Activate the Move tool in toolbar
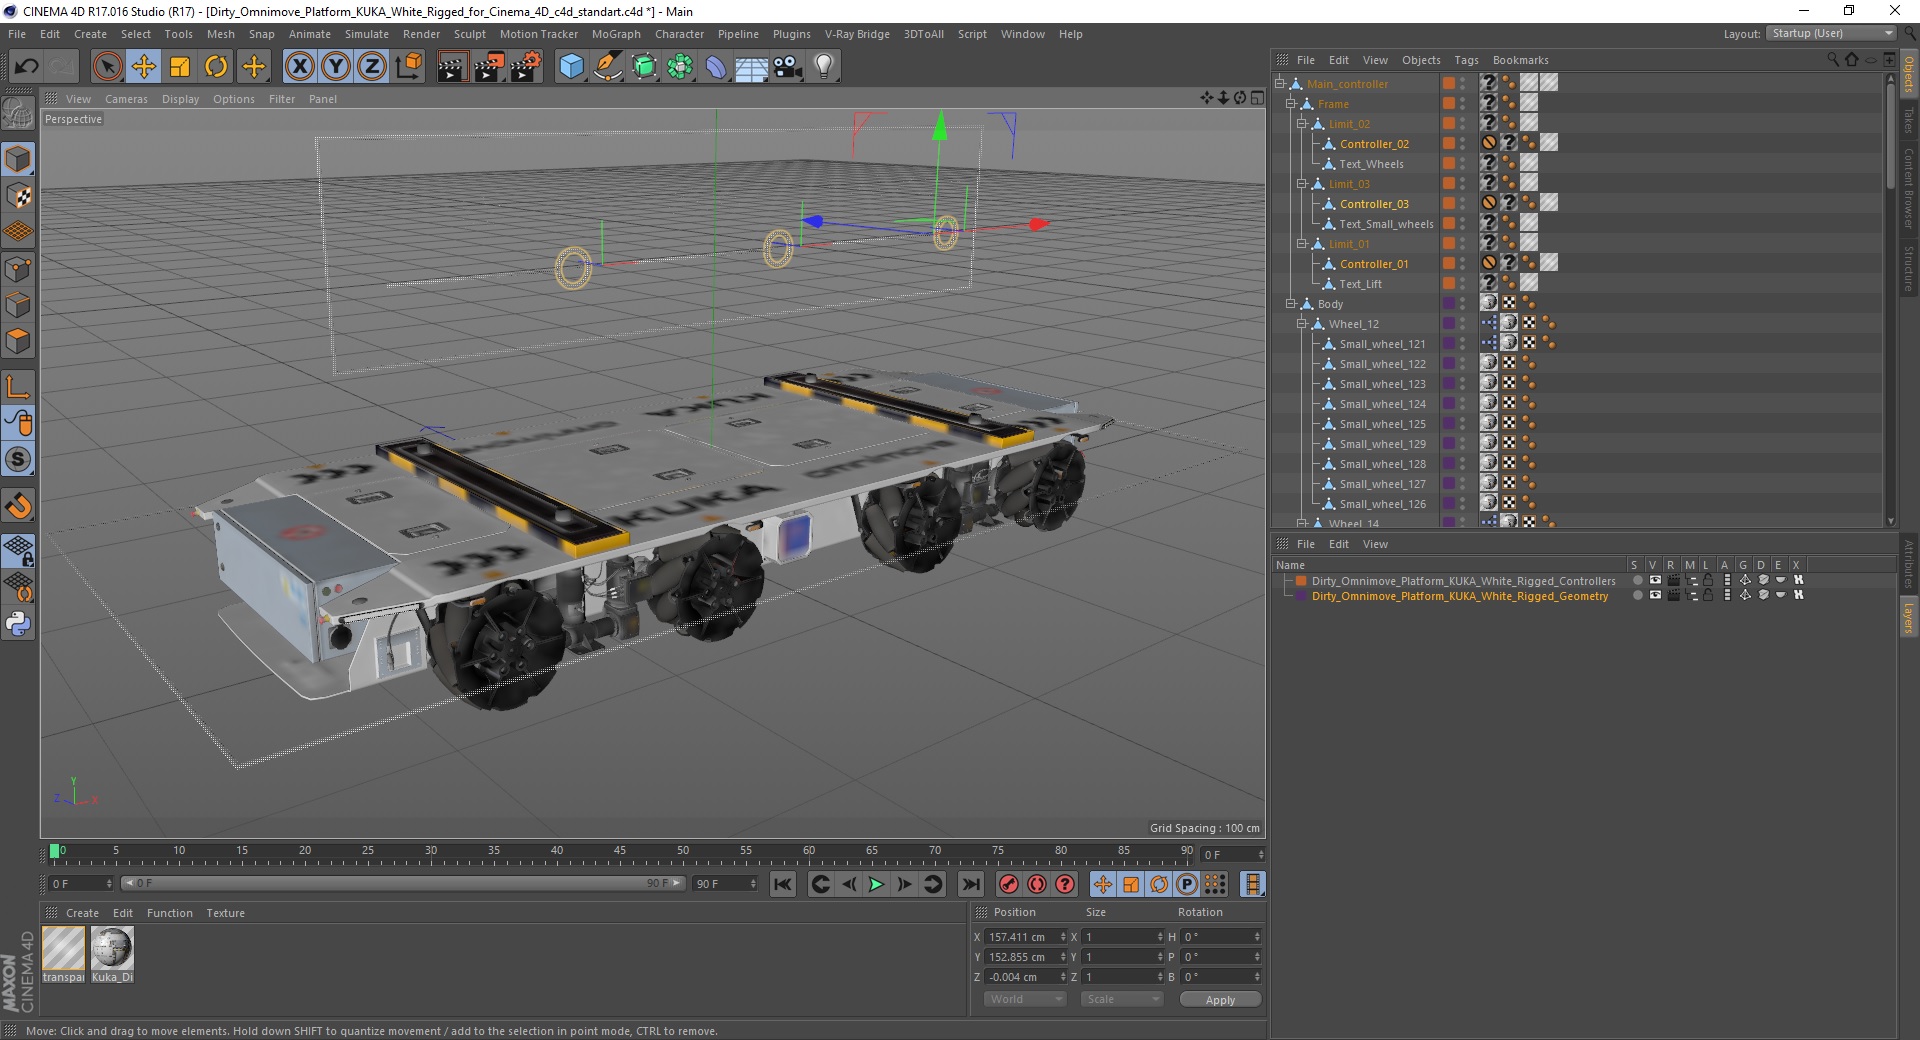Image resolution: width=1920 pixels, height=1040 pixels. pyautogui.click(x=144, y=67)
